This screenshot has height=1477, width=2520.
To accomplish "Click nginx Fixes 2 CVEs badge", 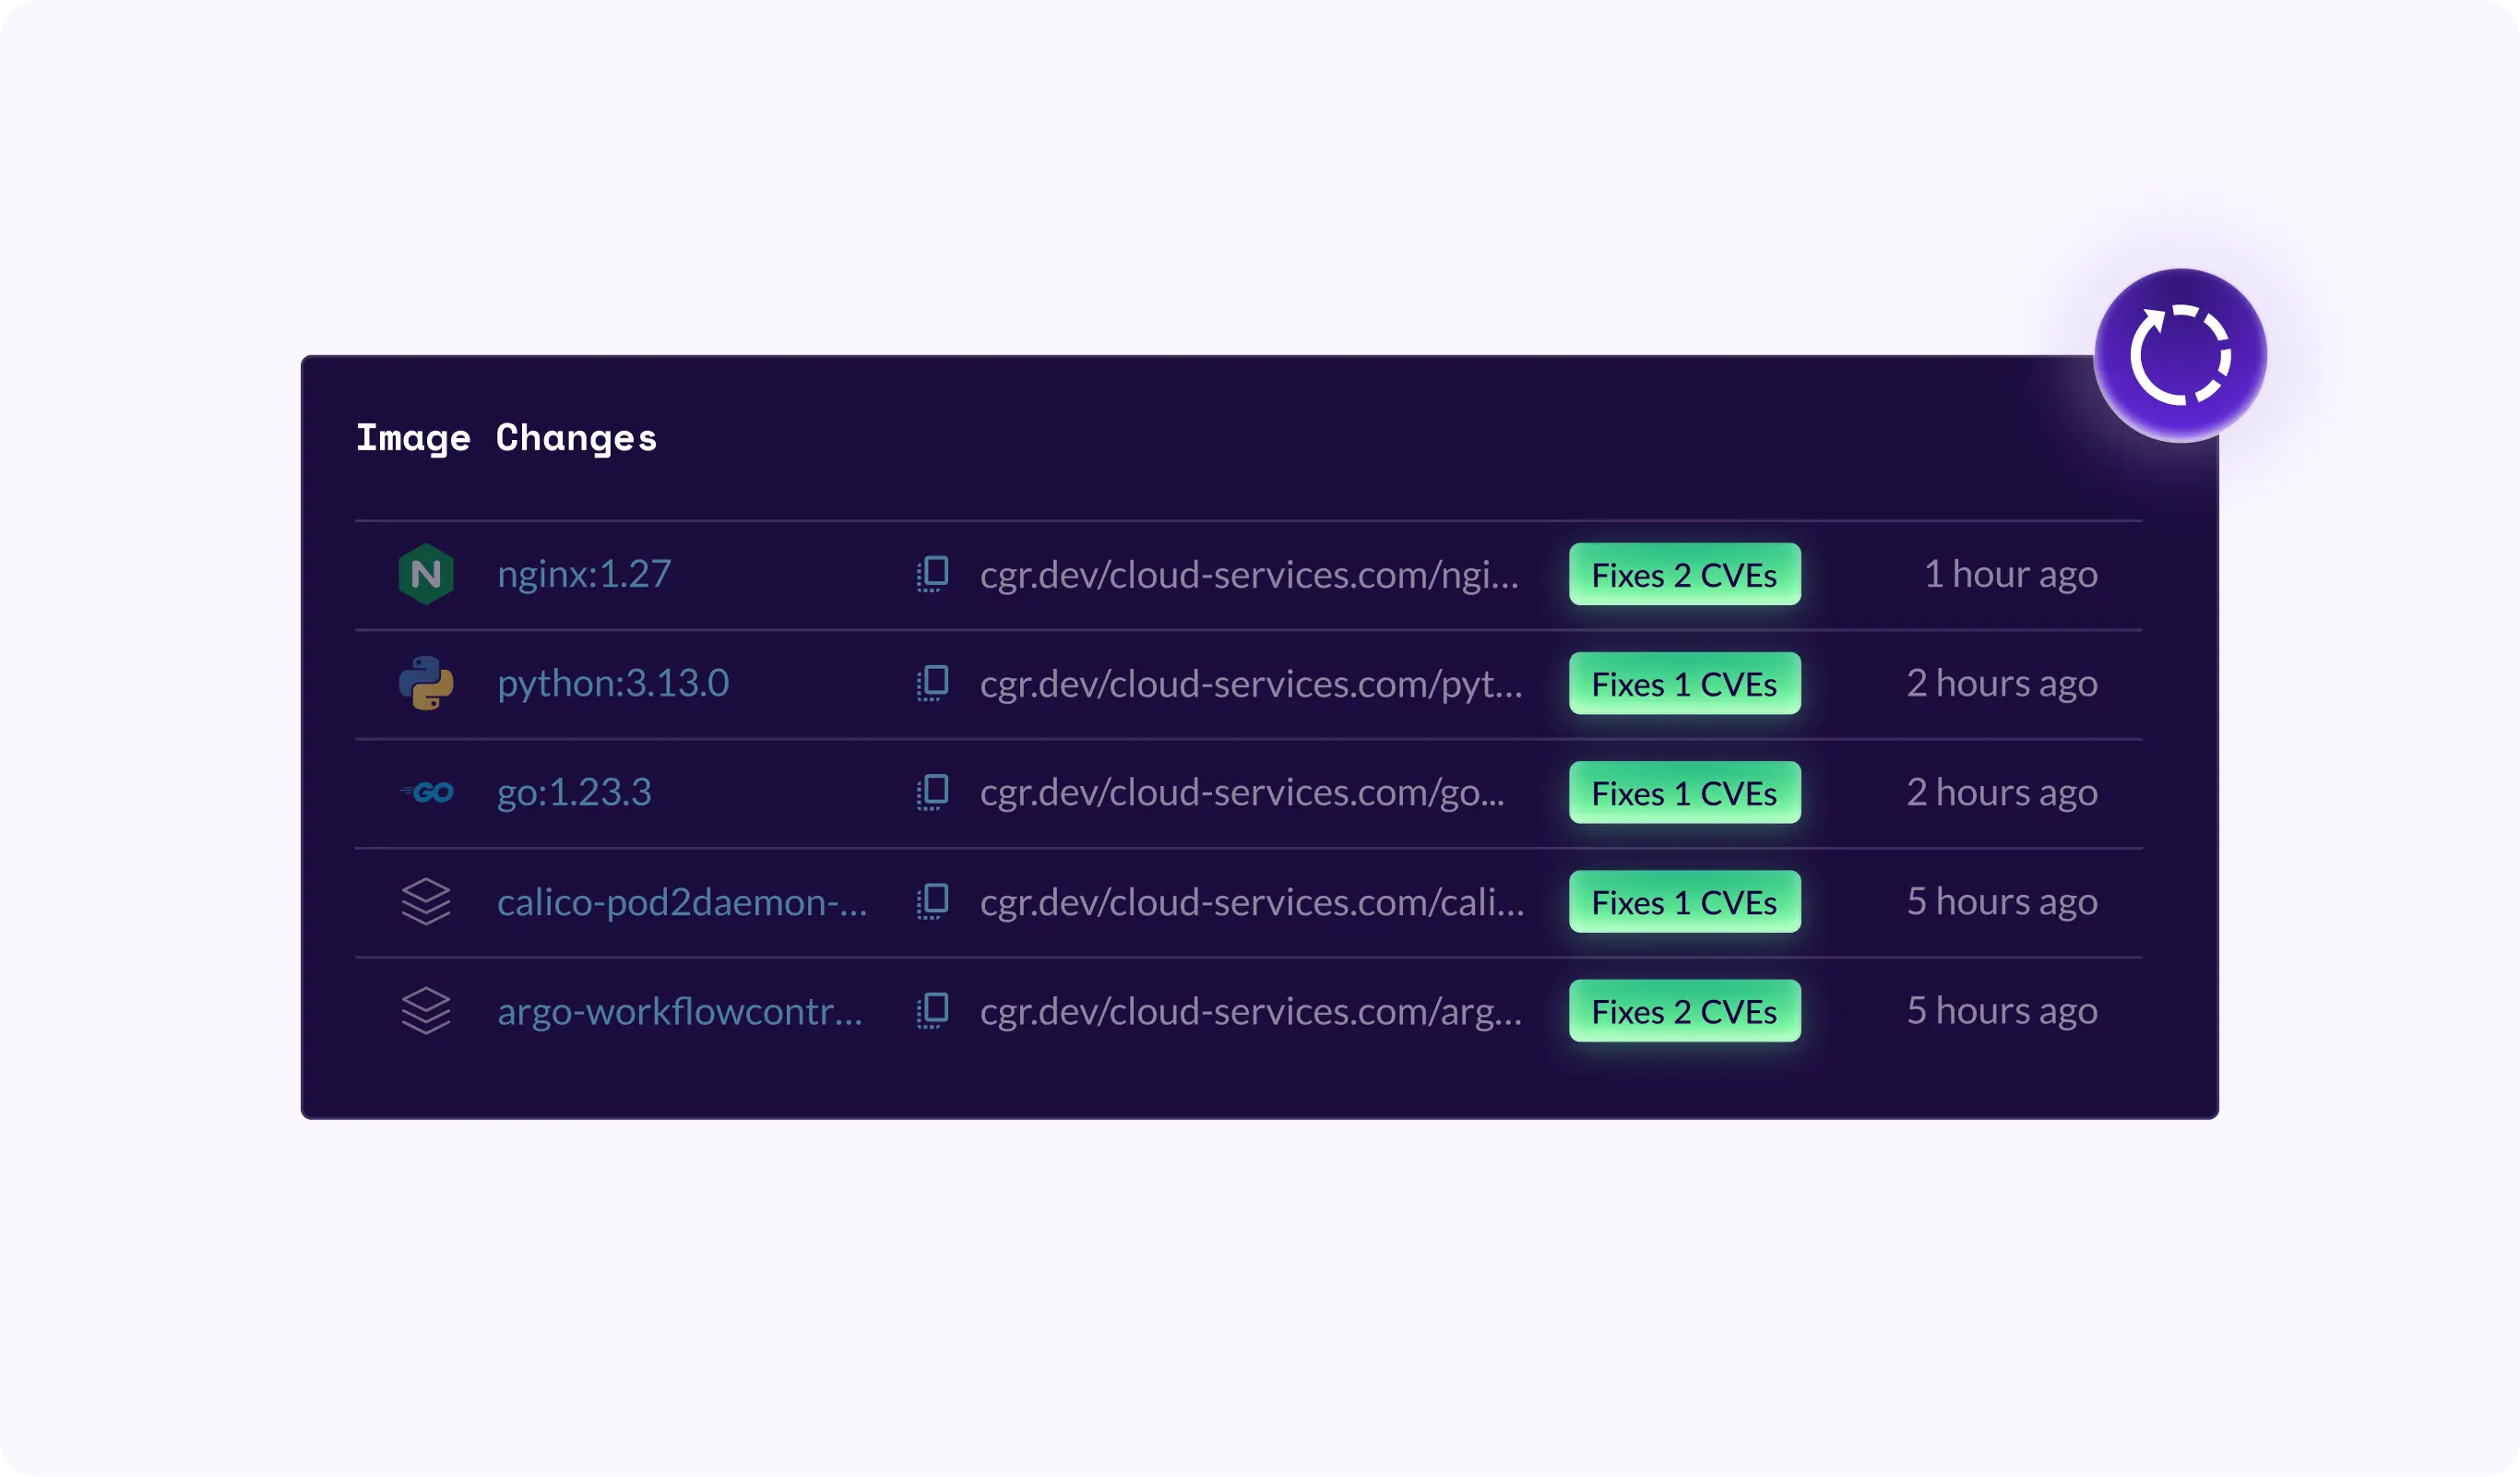I will (1684, 574).
